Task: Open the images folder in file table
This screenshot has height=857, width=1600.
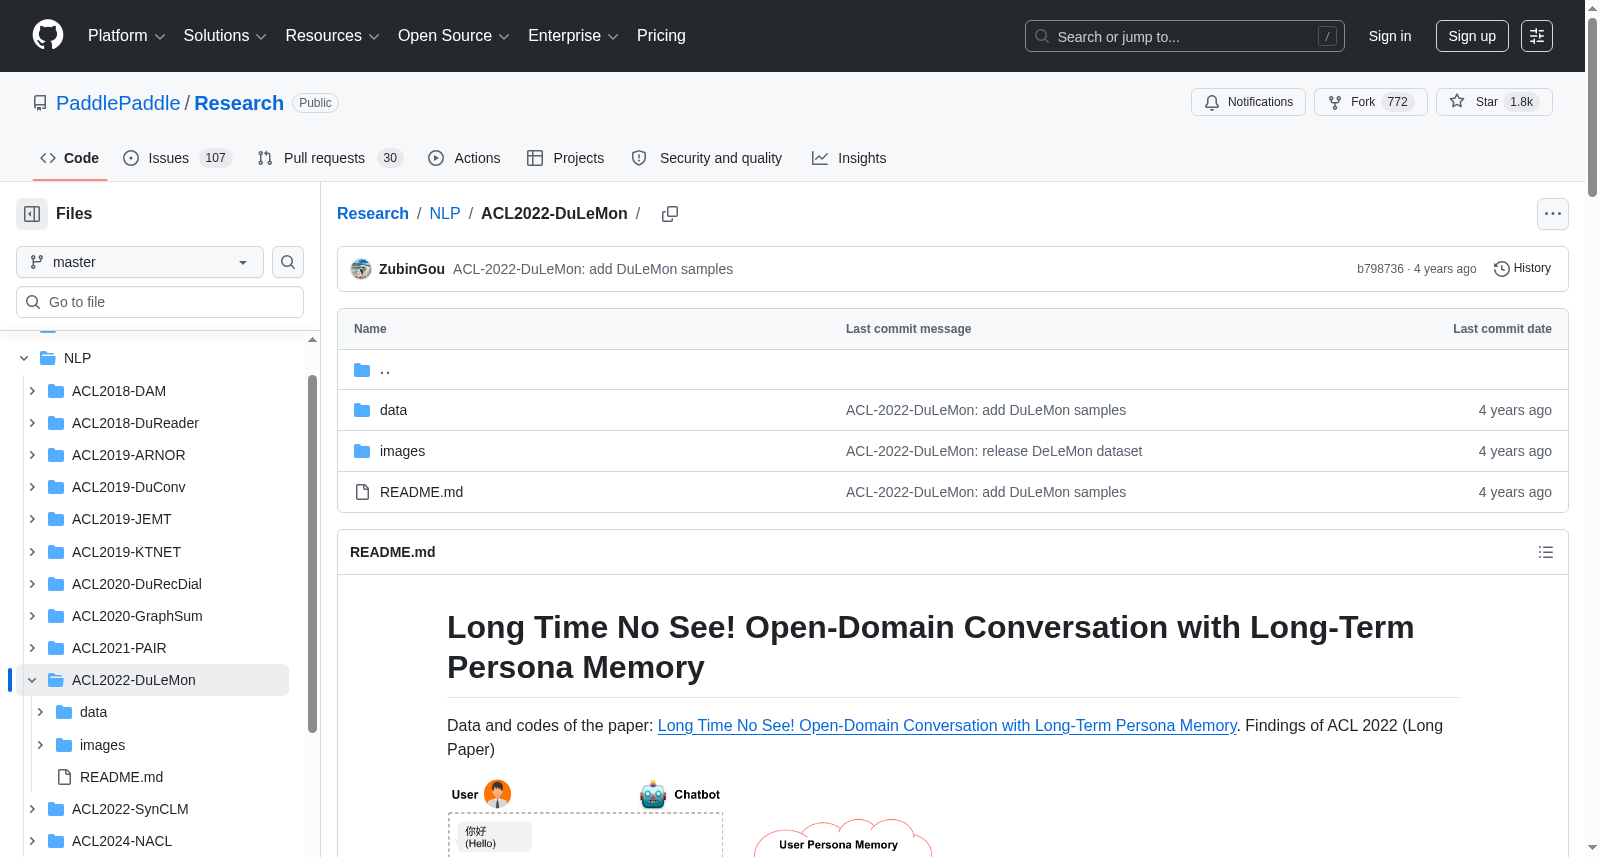Action: tap(402, 451)
